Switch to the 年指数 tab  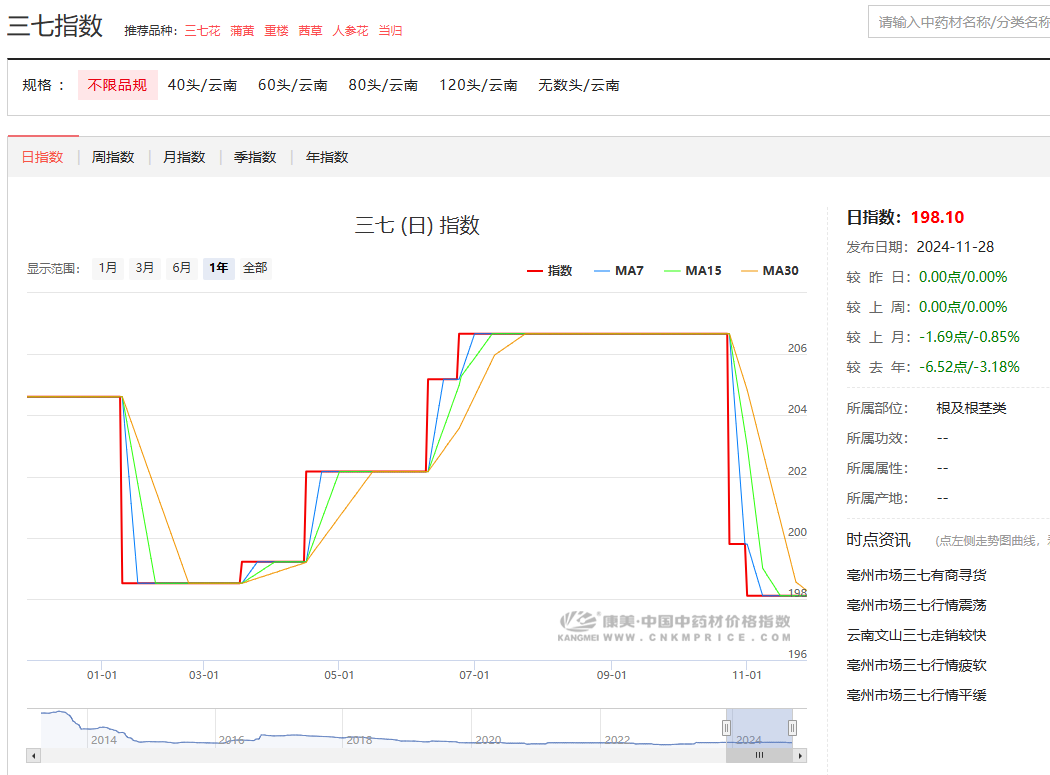[x=327, y=157]
